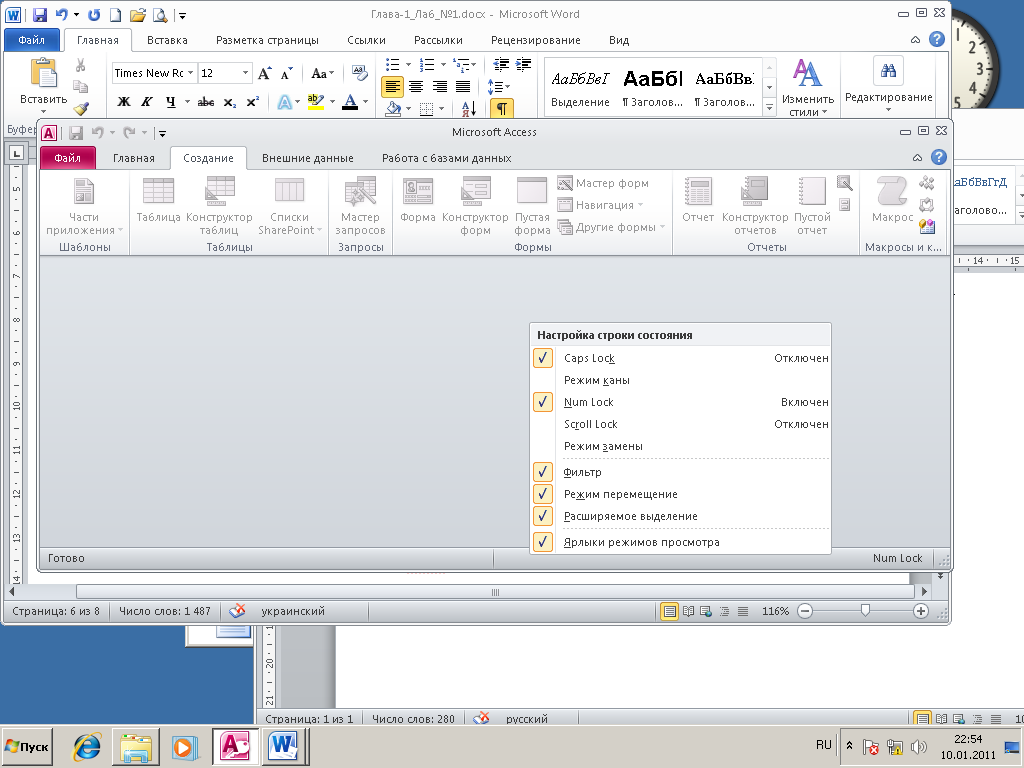Toggle italic К formatting in Word
This screenshot has height=768, width=1024.
147,102
